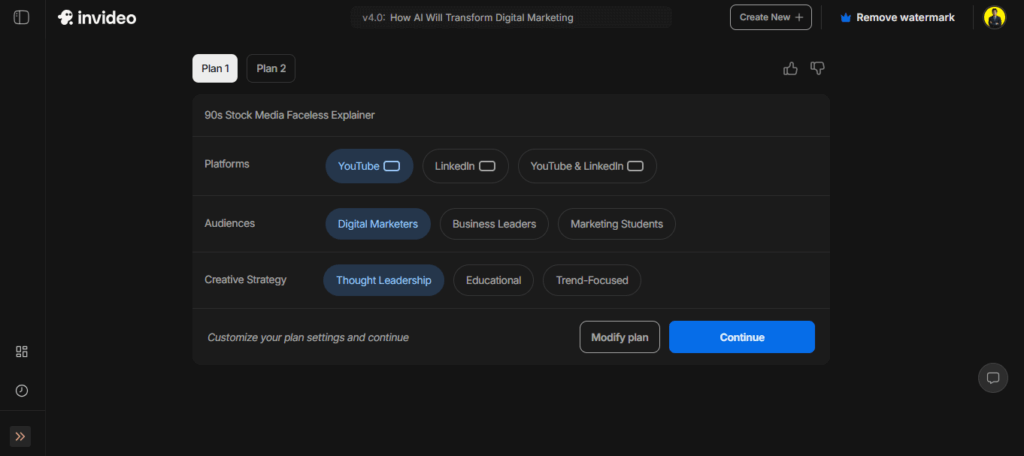Image resolution: width=1024 pixels, height=456 pixels.
Task: Click the invideo logo
Action: point(97,17)
